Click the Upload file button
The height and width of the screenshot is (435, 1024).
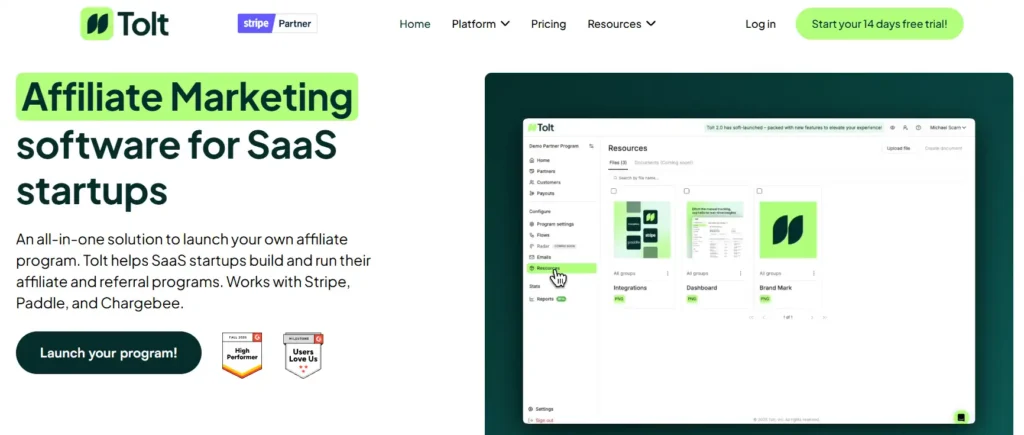[898, 148]
